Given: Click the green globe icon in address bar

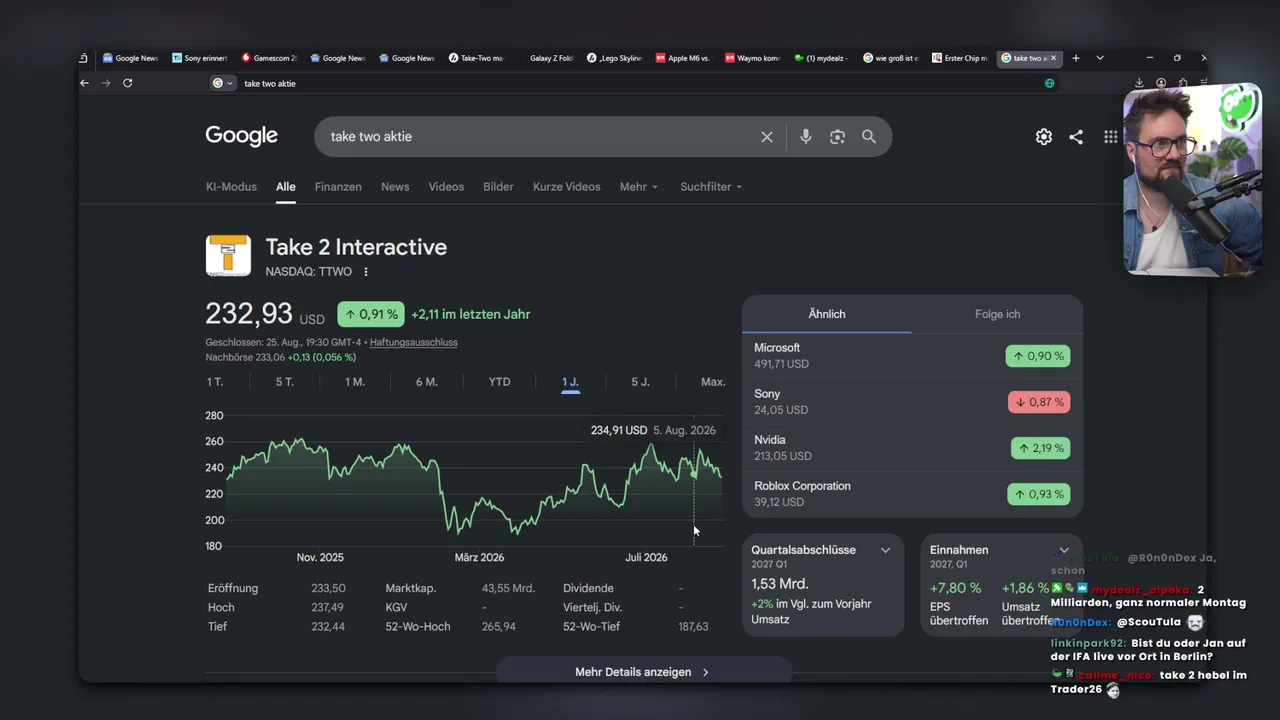Looking at the screenshot, I should (x=1049, y=83).
